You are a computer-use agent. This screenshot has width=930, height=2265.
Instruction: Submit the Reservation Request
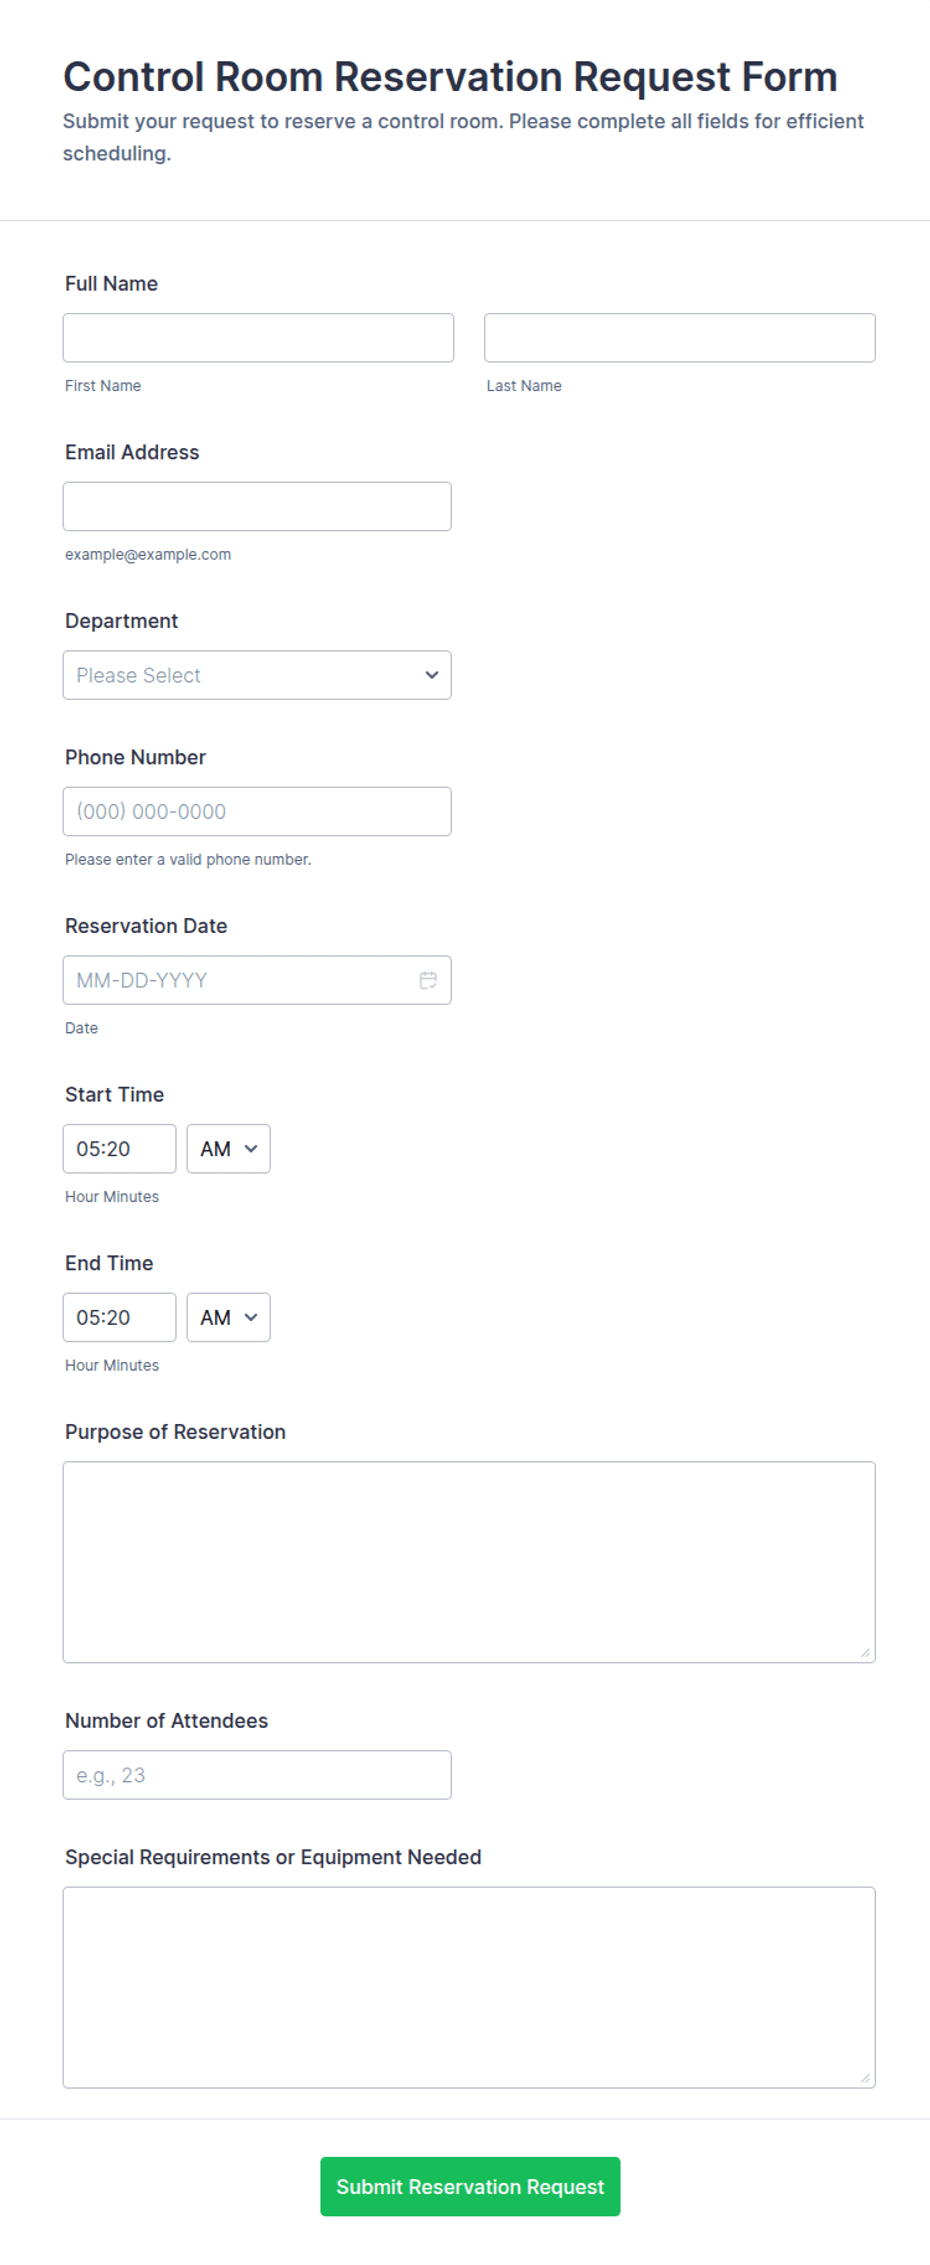click(470, 2187)
